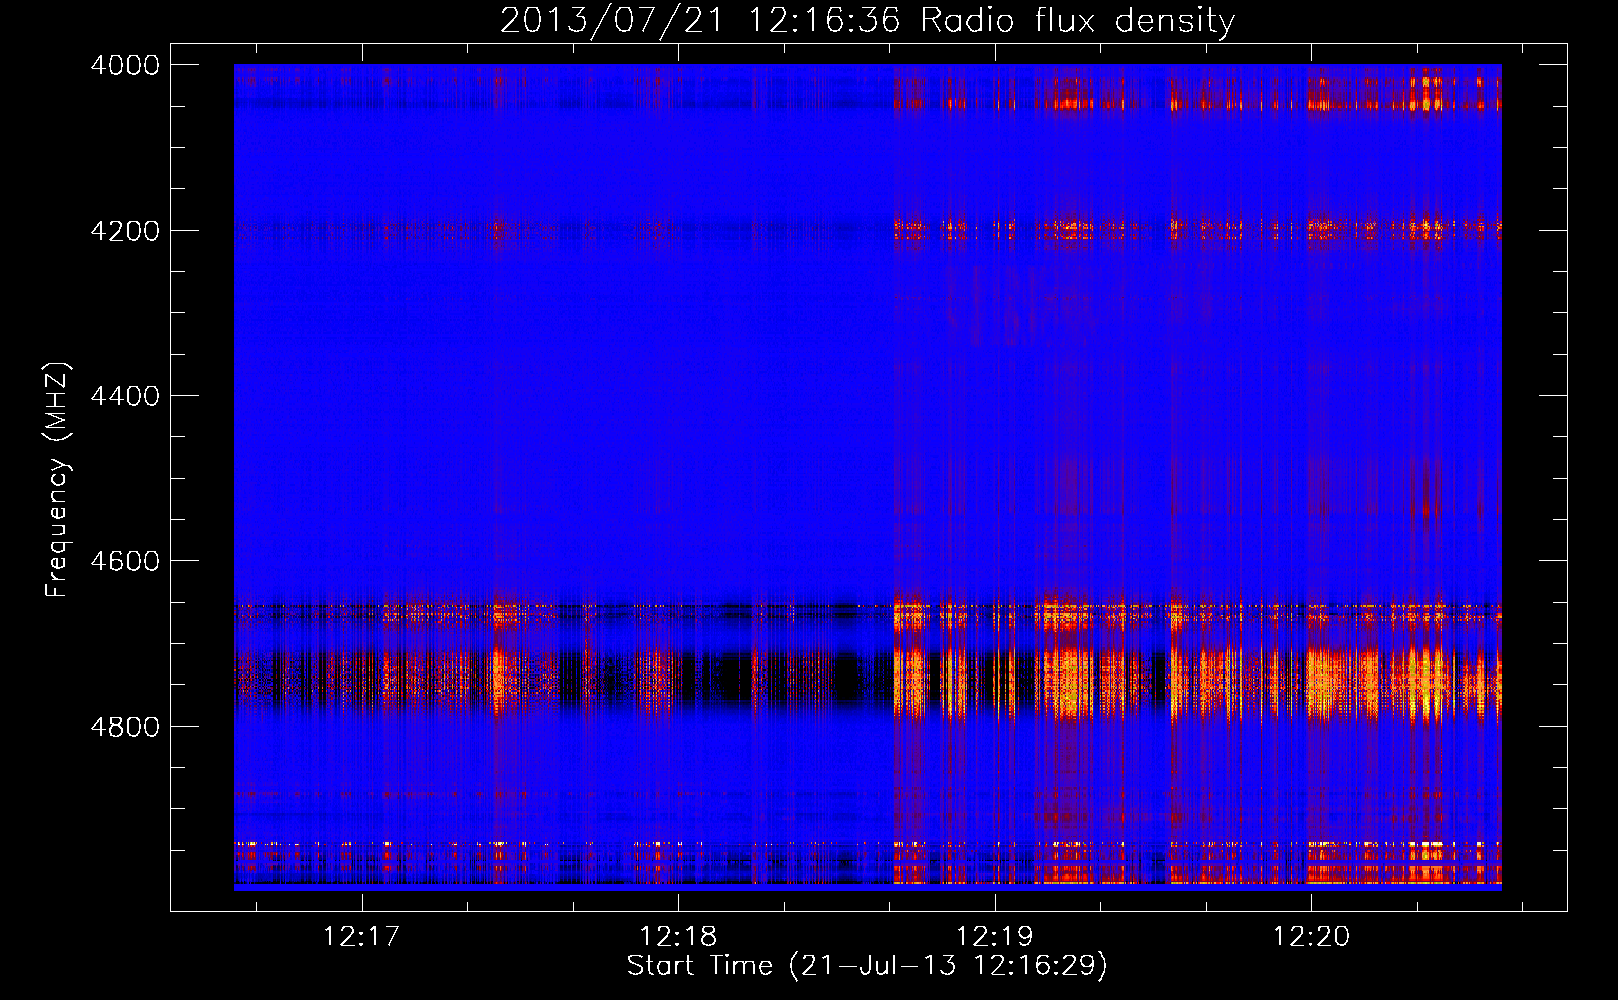Click the 4400 frequency axis label

click(x=125, y=396)
